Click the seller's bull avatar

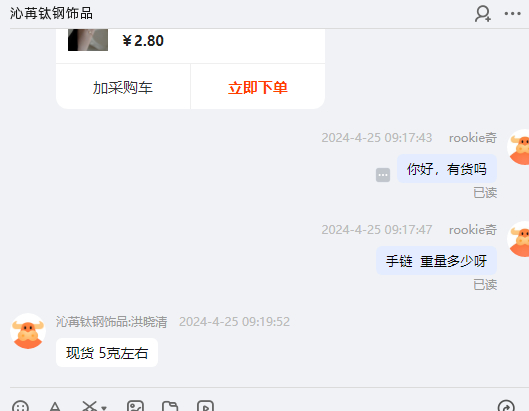pos(28,331)
